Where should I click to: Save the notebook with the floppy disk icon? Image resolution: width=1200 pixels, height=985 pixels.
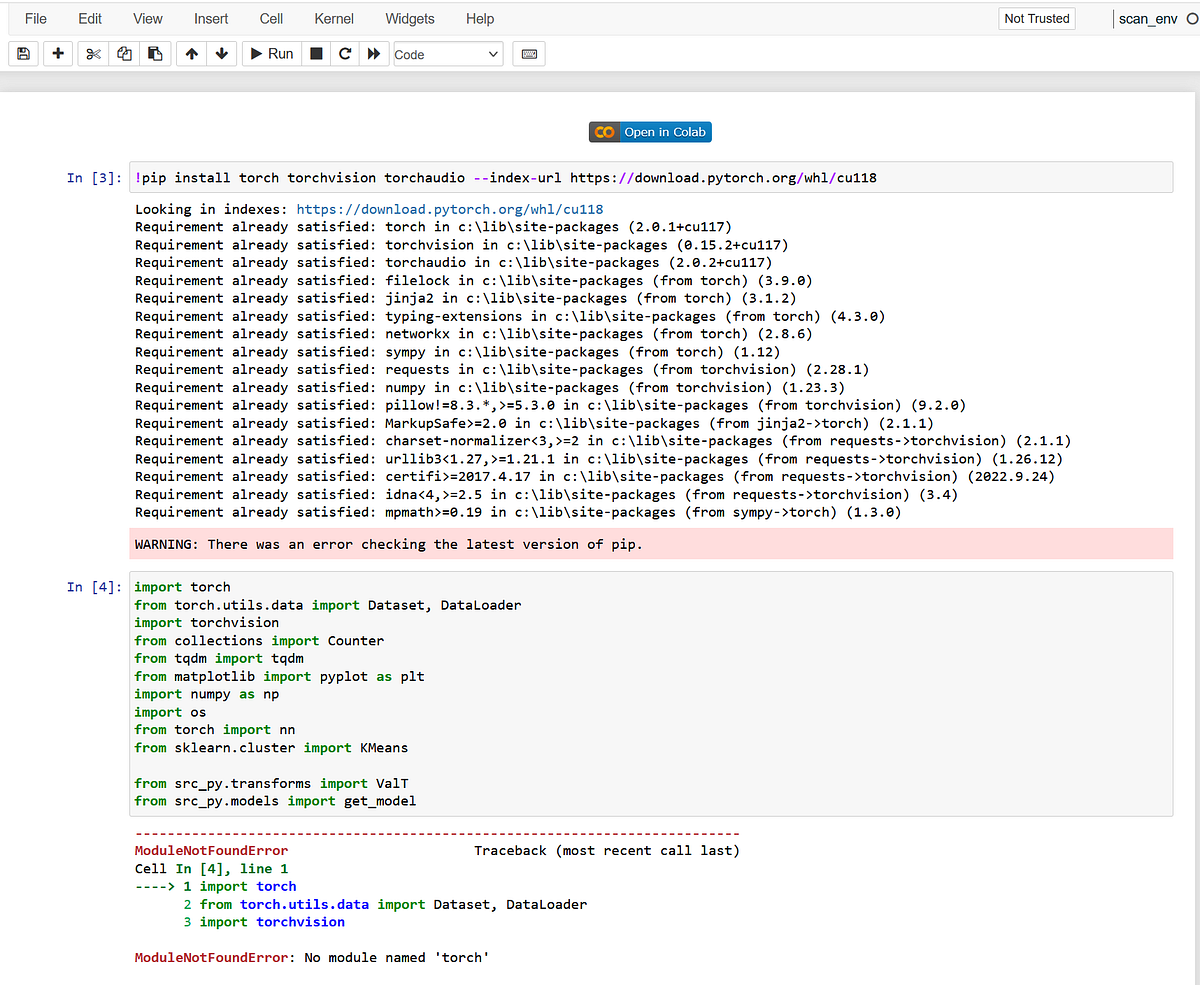click(23, 53)
